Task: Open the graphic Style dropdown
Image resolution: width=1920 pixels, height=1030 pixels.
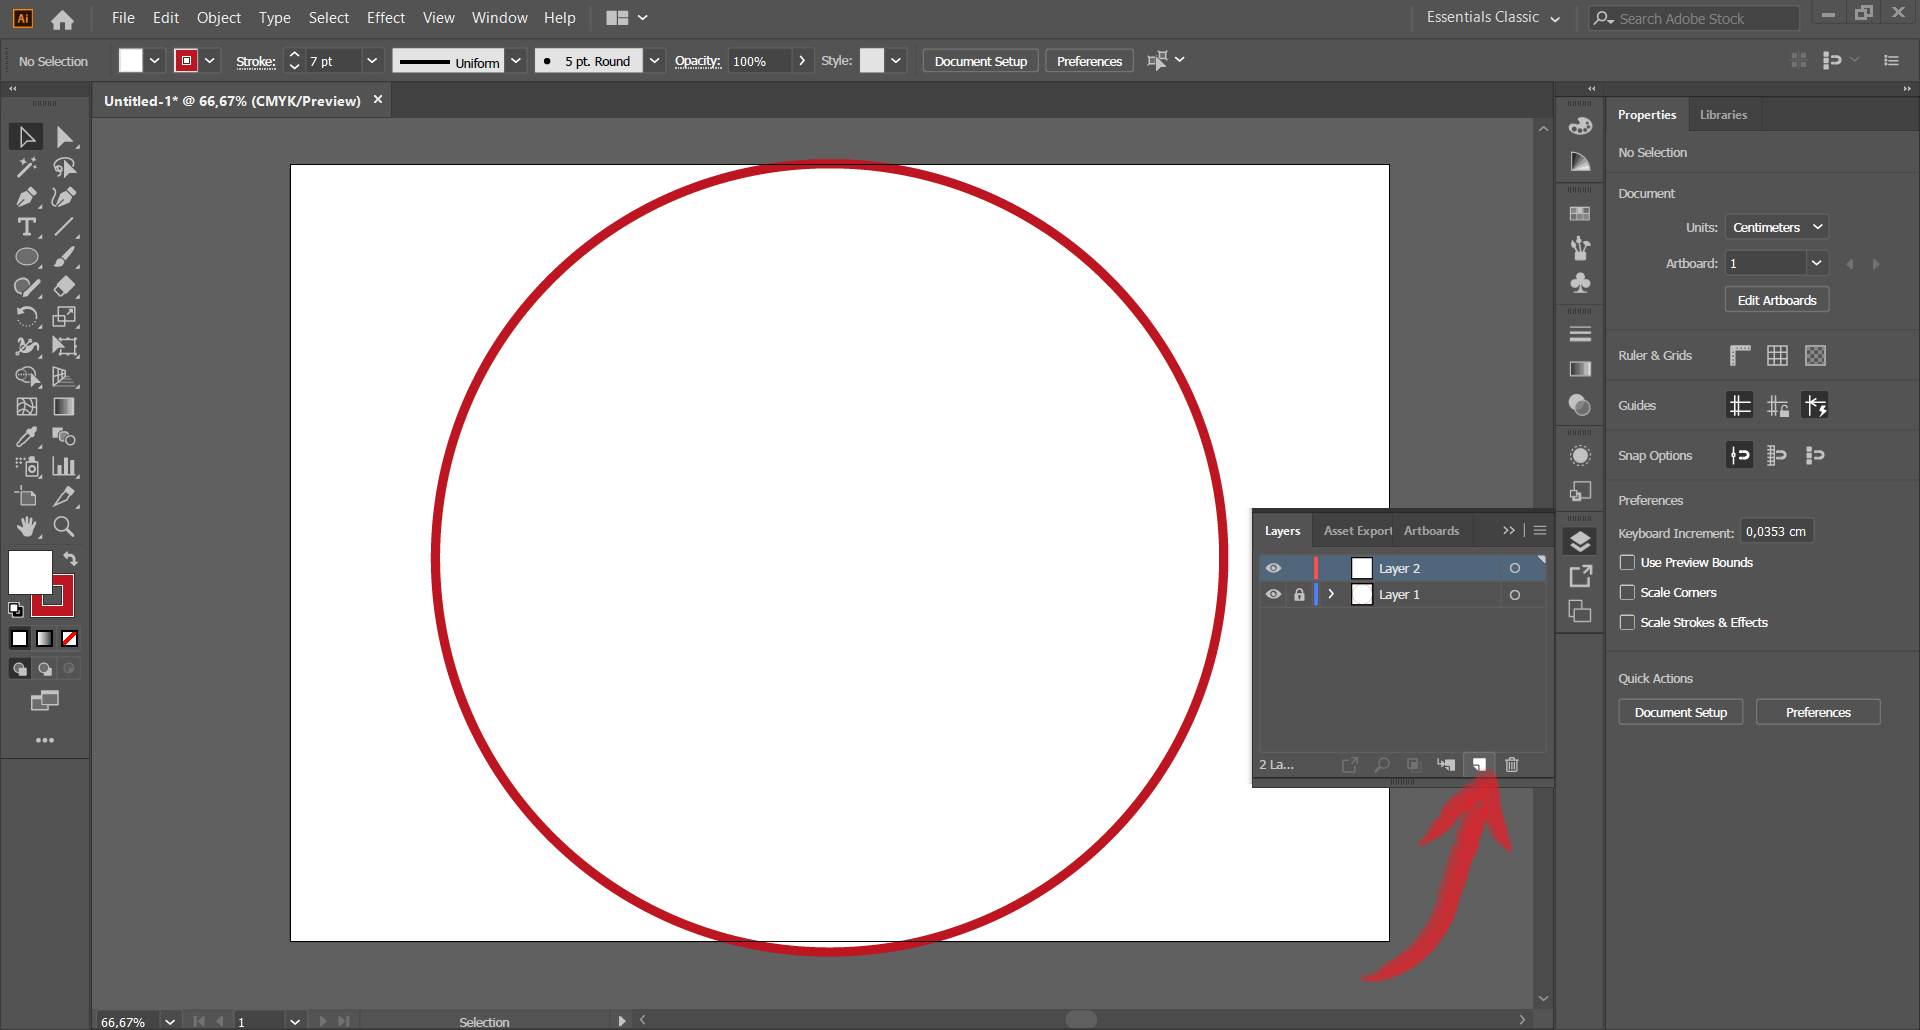Action: pyautogui.click(x=896, y=61)
